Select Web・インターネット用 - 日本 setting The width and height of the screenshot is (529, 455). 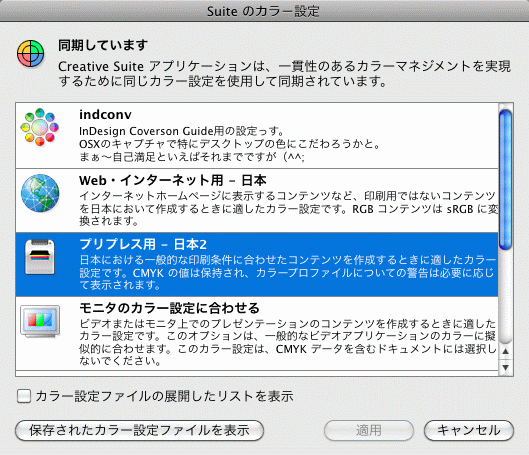(257, 201)
